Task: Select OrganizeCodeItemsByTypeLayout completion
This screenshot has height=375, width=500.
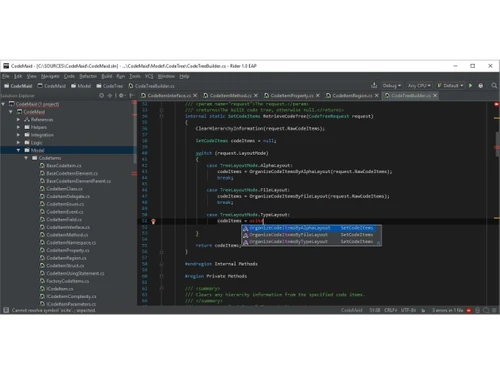Action: (x=308, y=241)
